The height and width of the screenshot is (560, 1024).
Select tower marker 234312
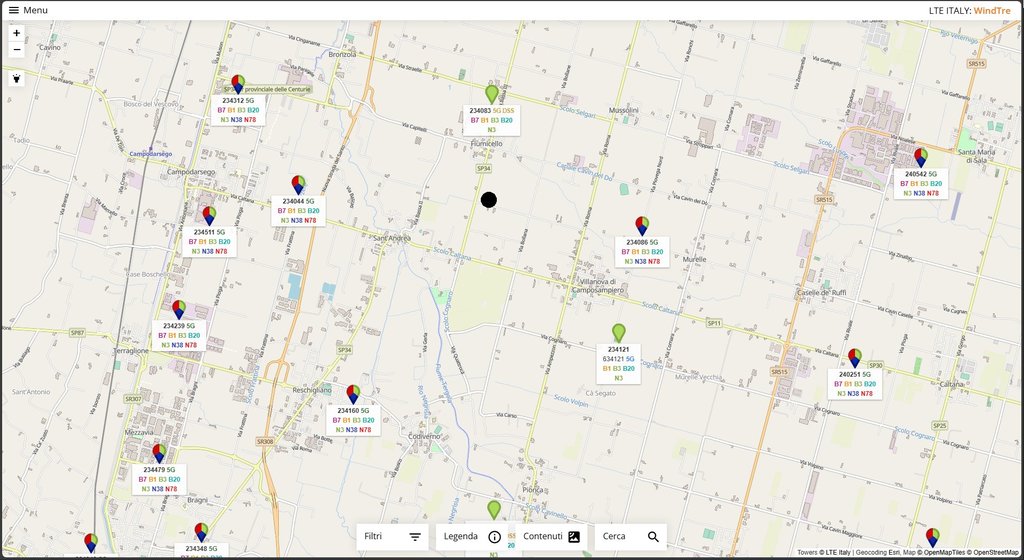[238, 84]
